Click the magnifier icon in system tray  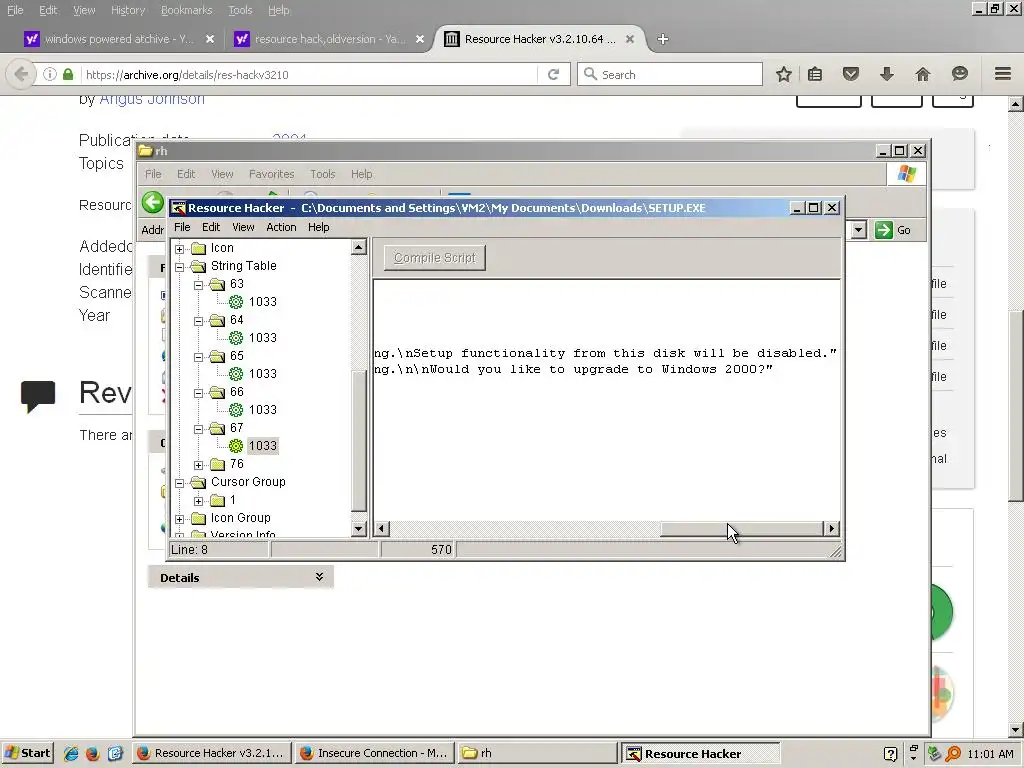[x=953, y=754]
